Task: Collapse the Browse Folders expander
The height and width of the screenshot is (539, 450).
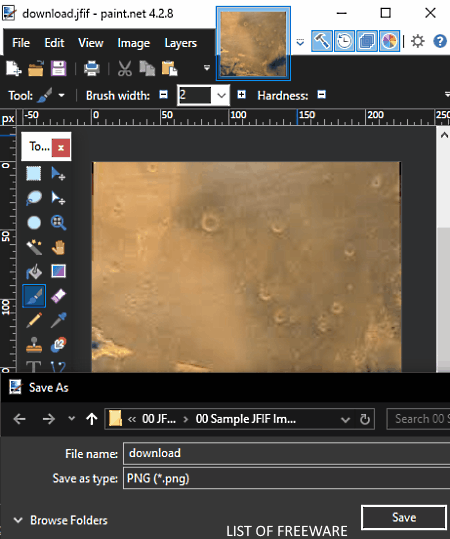Action: [61, 520]
